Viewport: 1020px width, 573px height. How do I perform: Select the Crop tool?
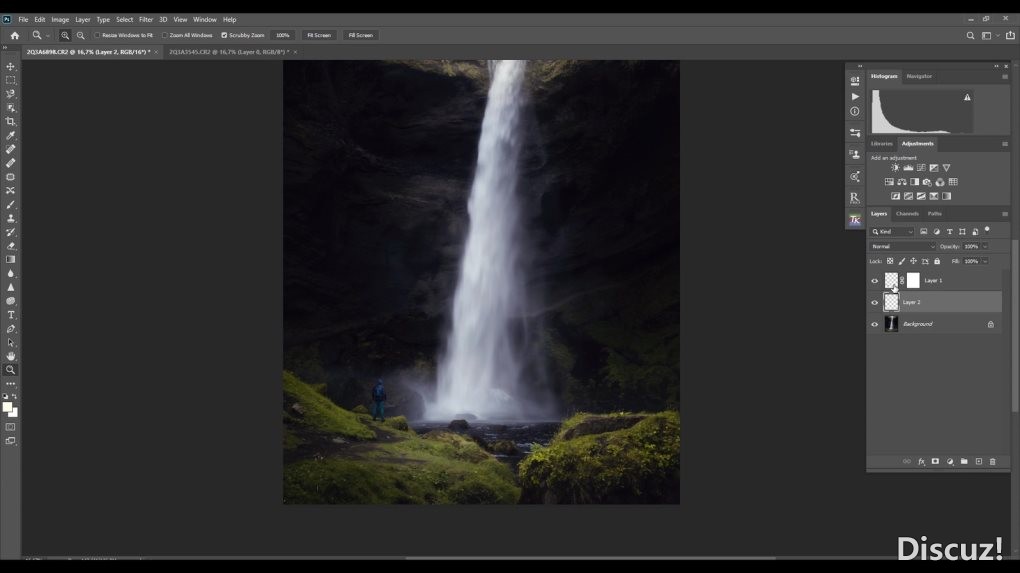[10, 122]
